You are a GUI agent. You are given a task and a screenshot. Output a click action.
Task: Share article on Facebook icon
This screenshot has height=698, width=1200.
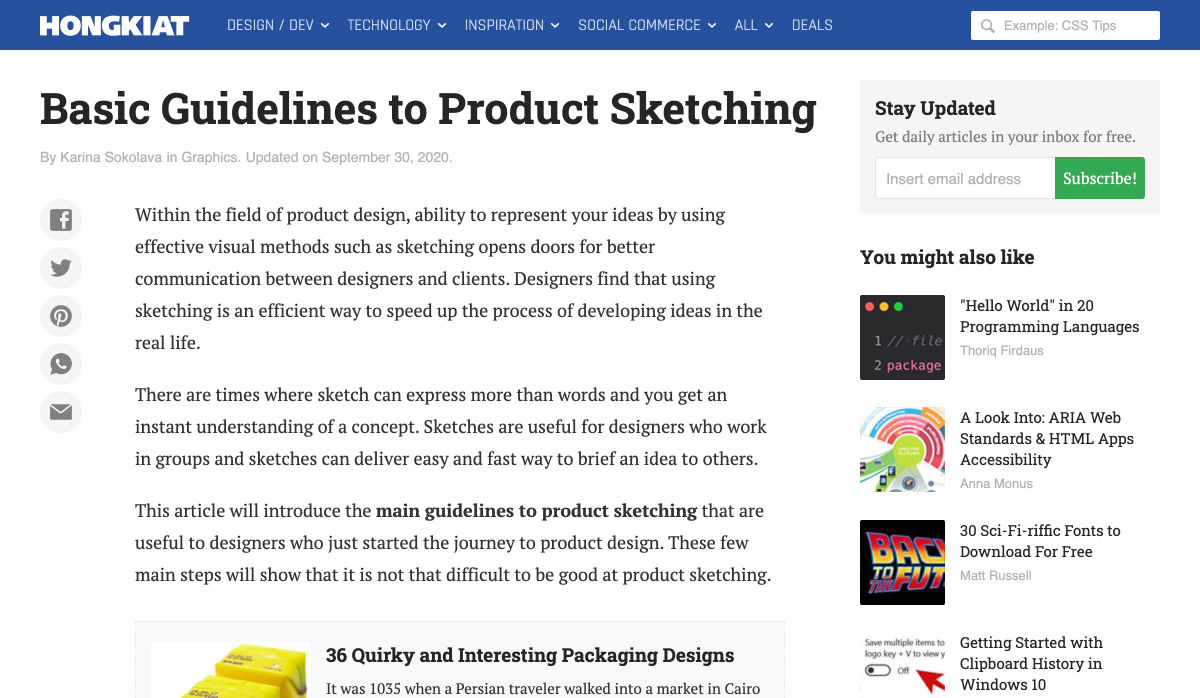coord(61,220)
